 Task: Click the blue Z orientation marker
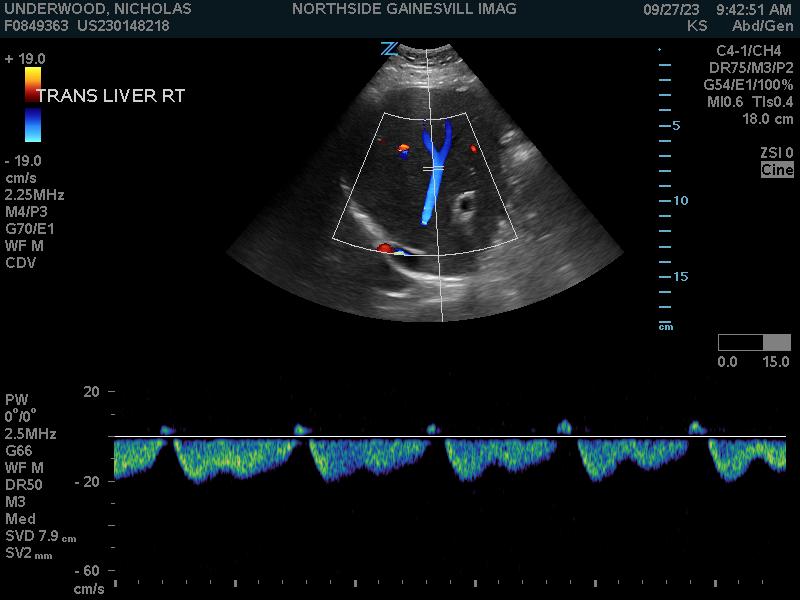389,48
